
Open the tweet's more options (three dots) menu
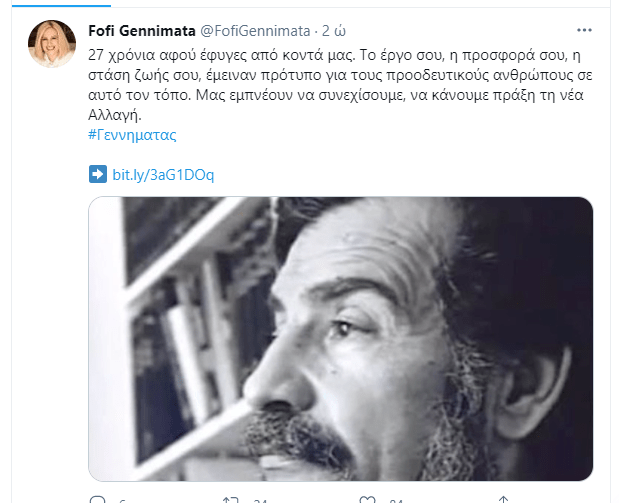pos(584,30)
